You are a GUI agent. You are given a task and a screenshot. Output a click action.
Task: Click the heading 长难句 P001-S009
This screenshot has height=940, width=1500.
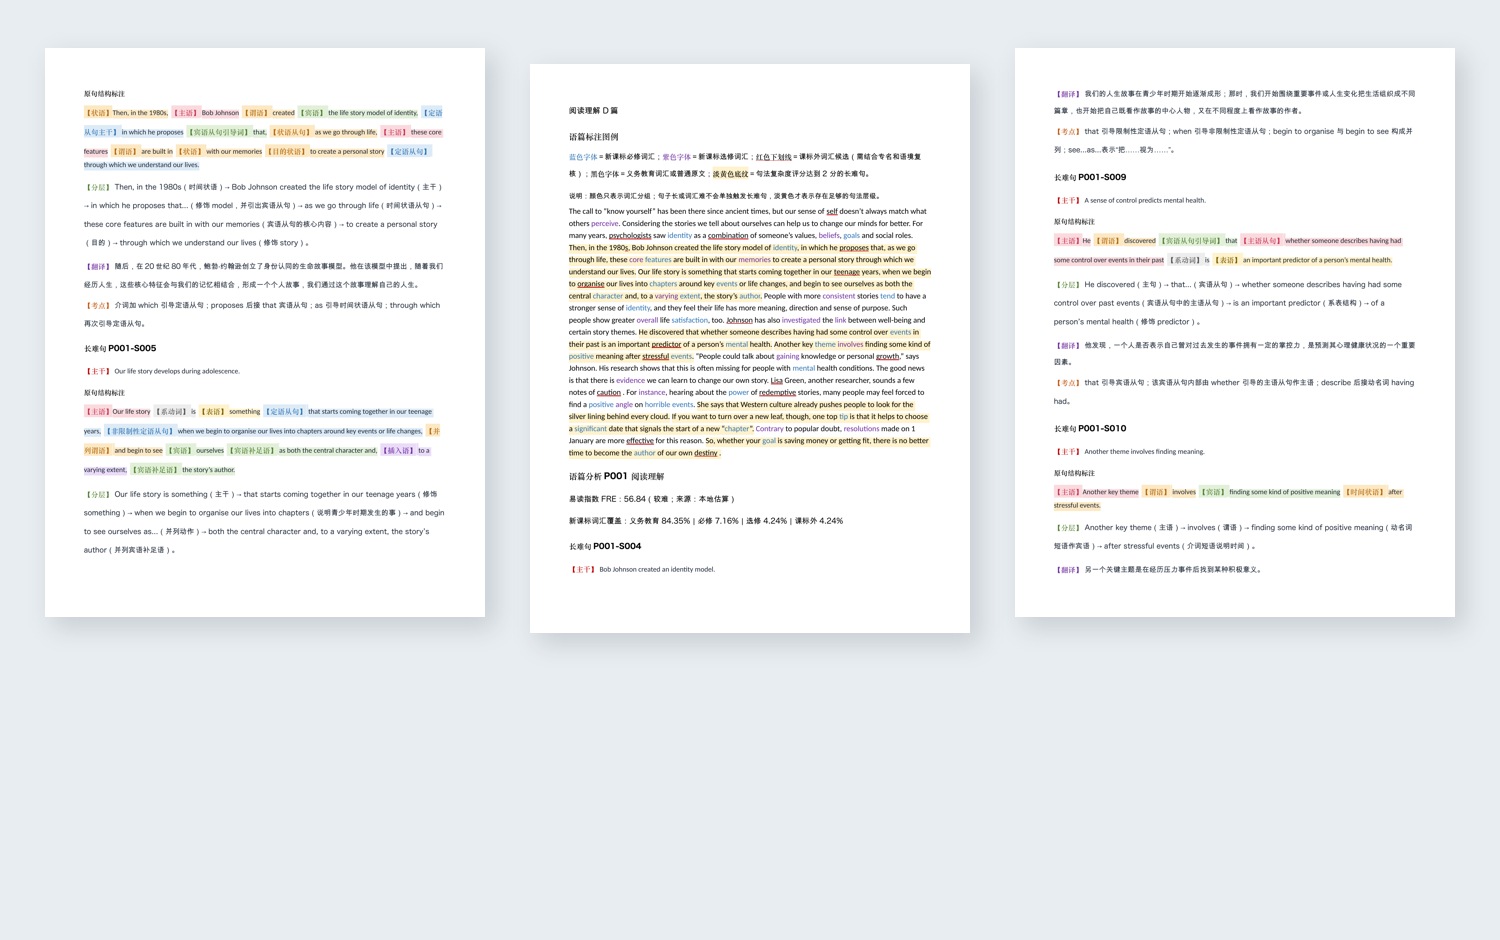pos(1090,177)
